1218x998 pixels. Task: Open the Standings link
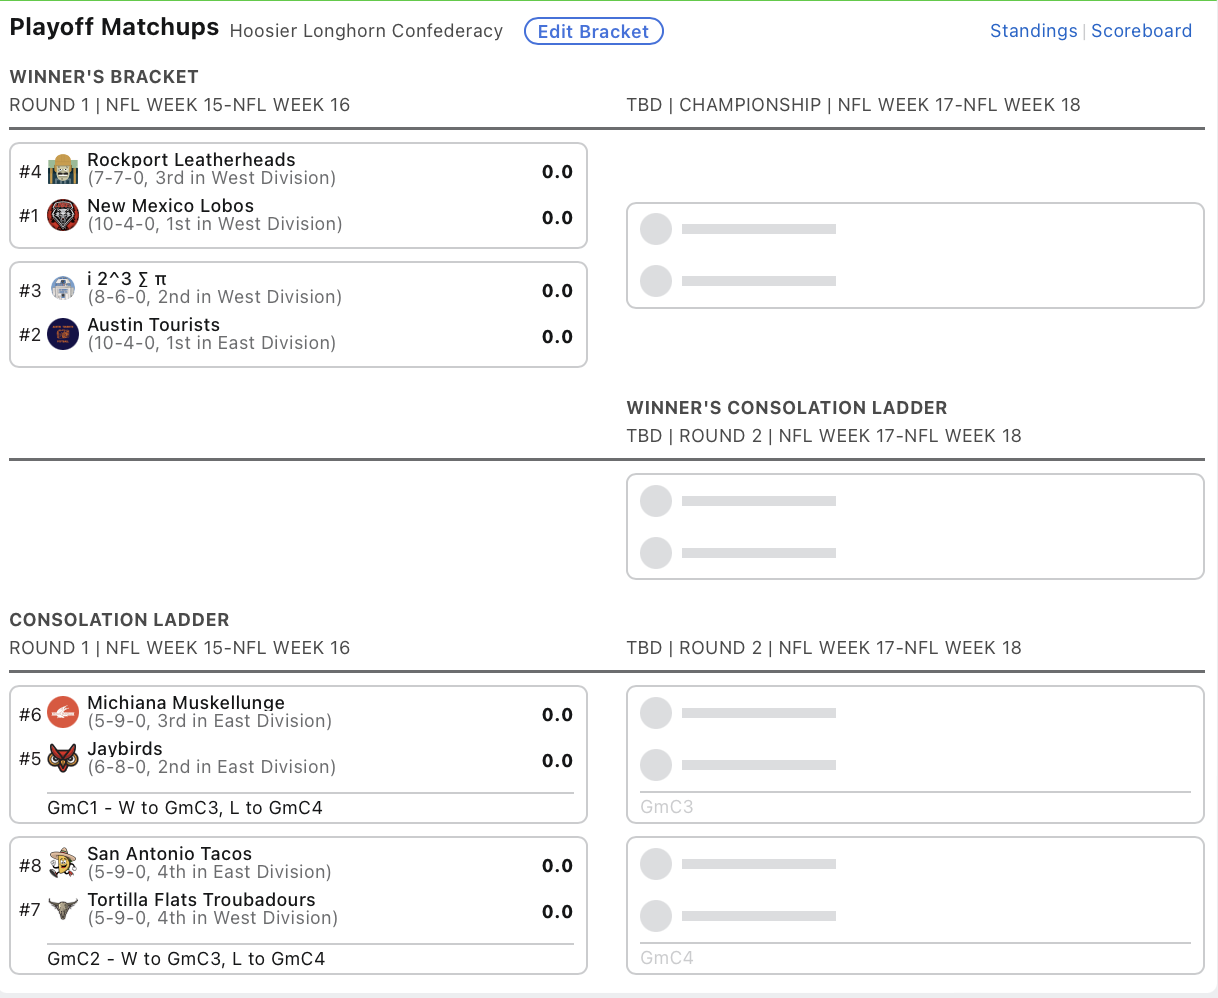click(x=1033, y=31)
